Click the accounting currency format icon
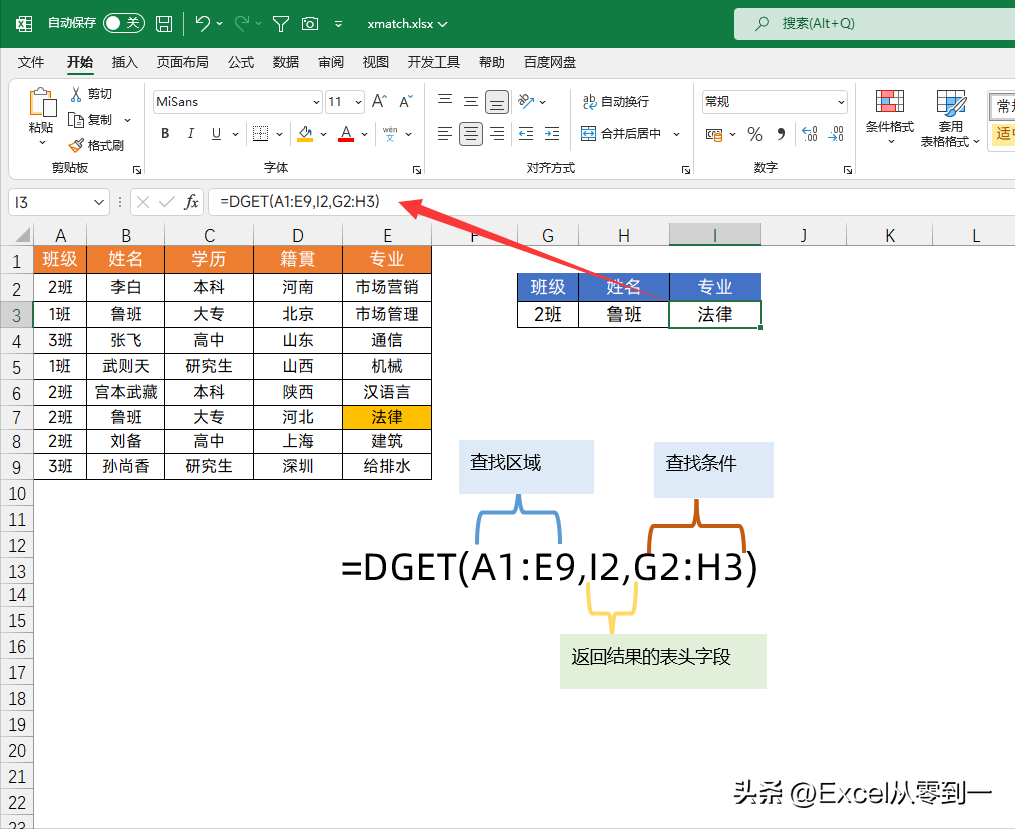The image size is (1015, 829). (714, 135)
